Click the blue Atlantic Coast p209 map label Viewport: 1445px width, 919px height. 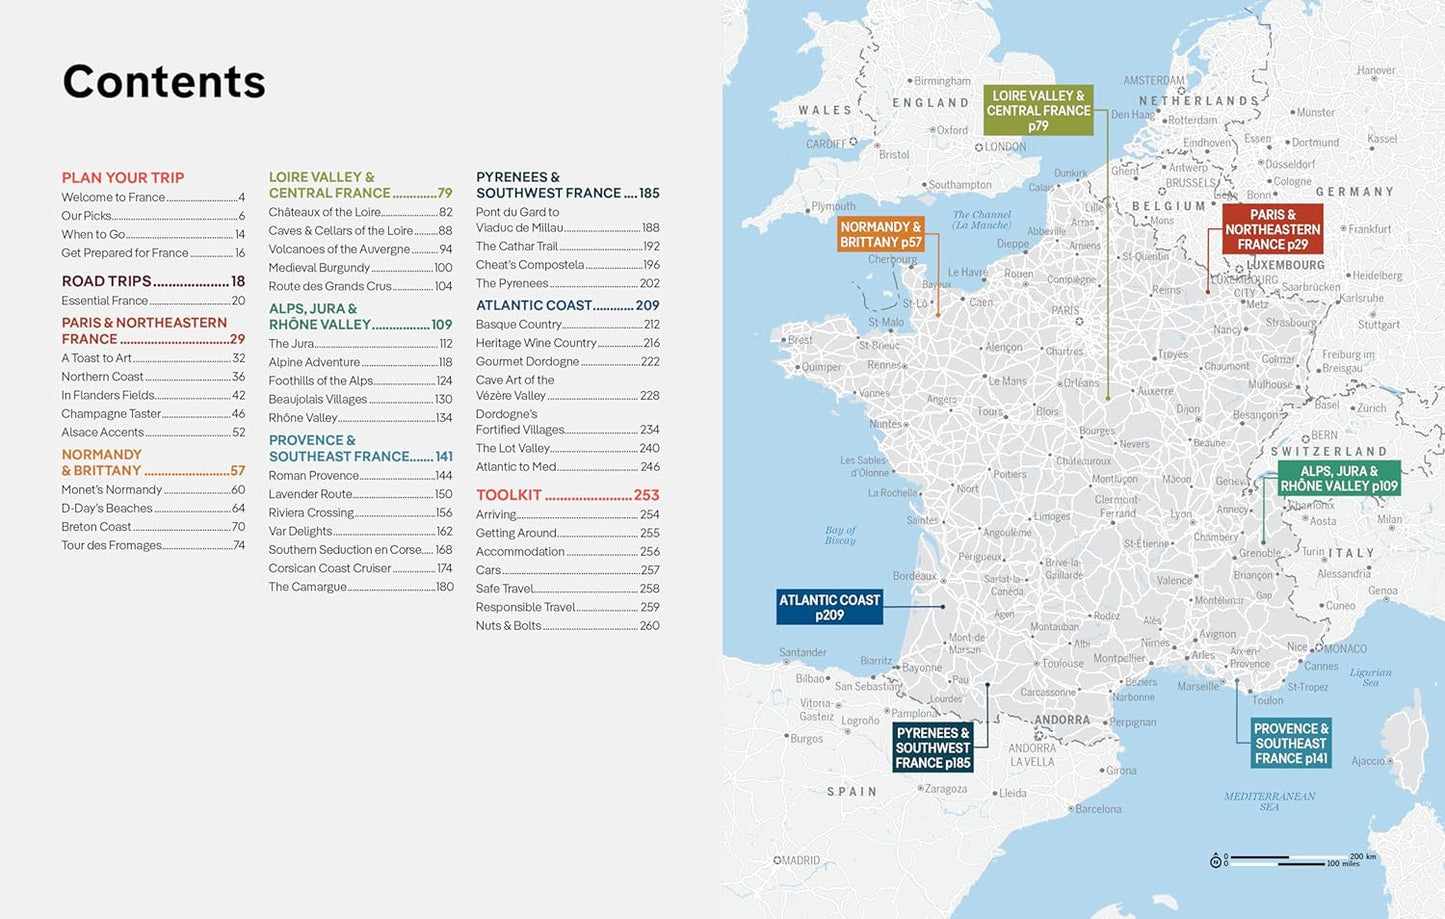[x=829, y=607]
